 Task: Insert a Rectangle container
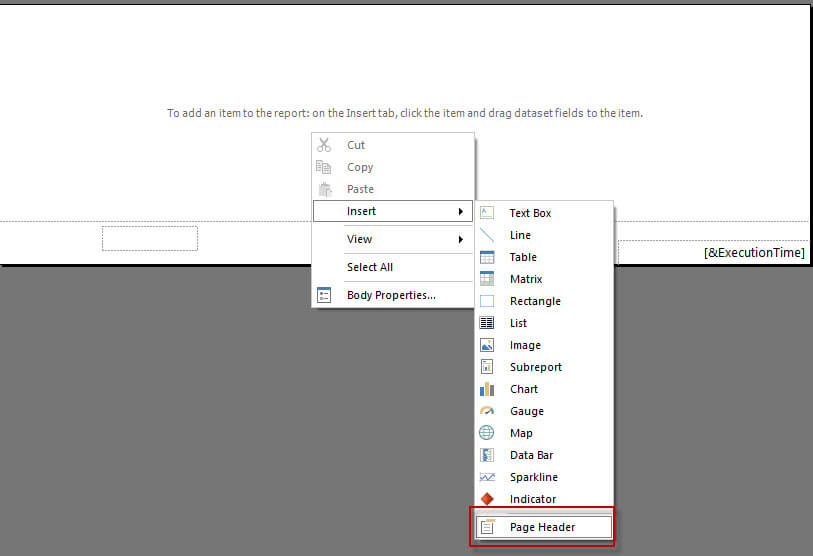click(x=544, y=301)
